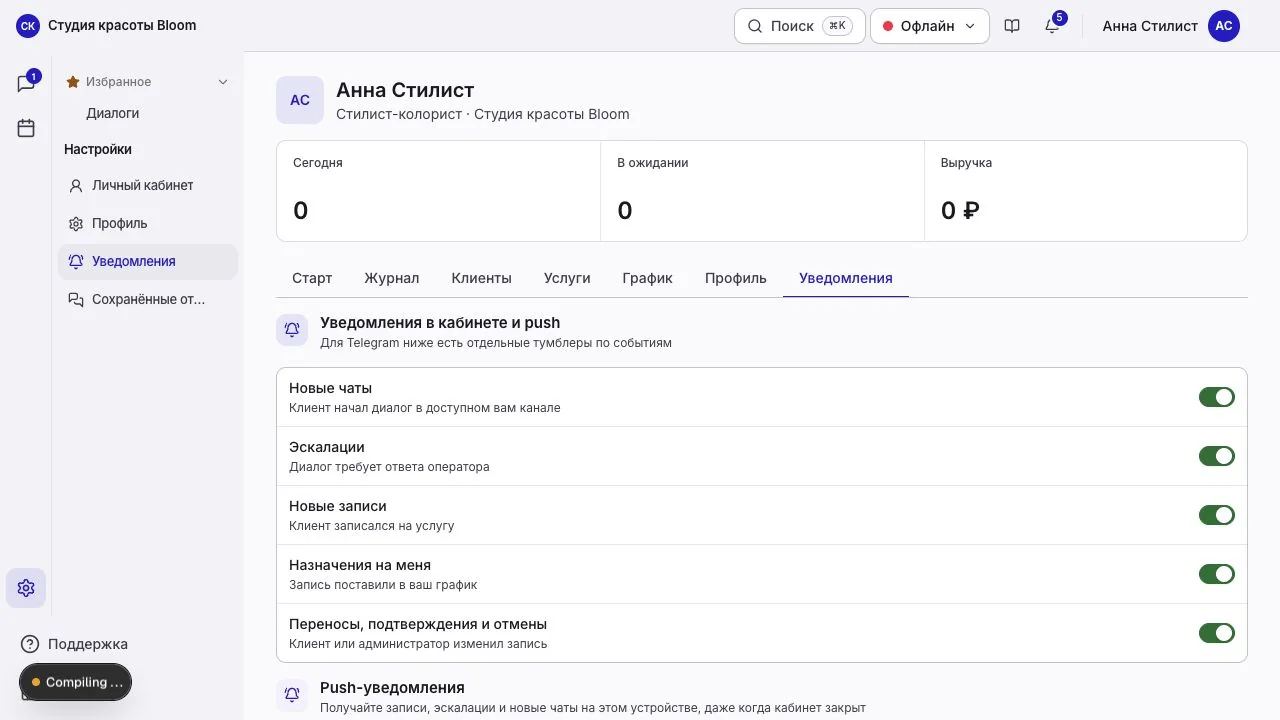1280x720 pixels.
Task: Click the Compiling status indicator
Action: [x=76, y=682]
